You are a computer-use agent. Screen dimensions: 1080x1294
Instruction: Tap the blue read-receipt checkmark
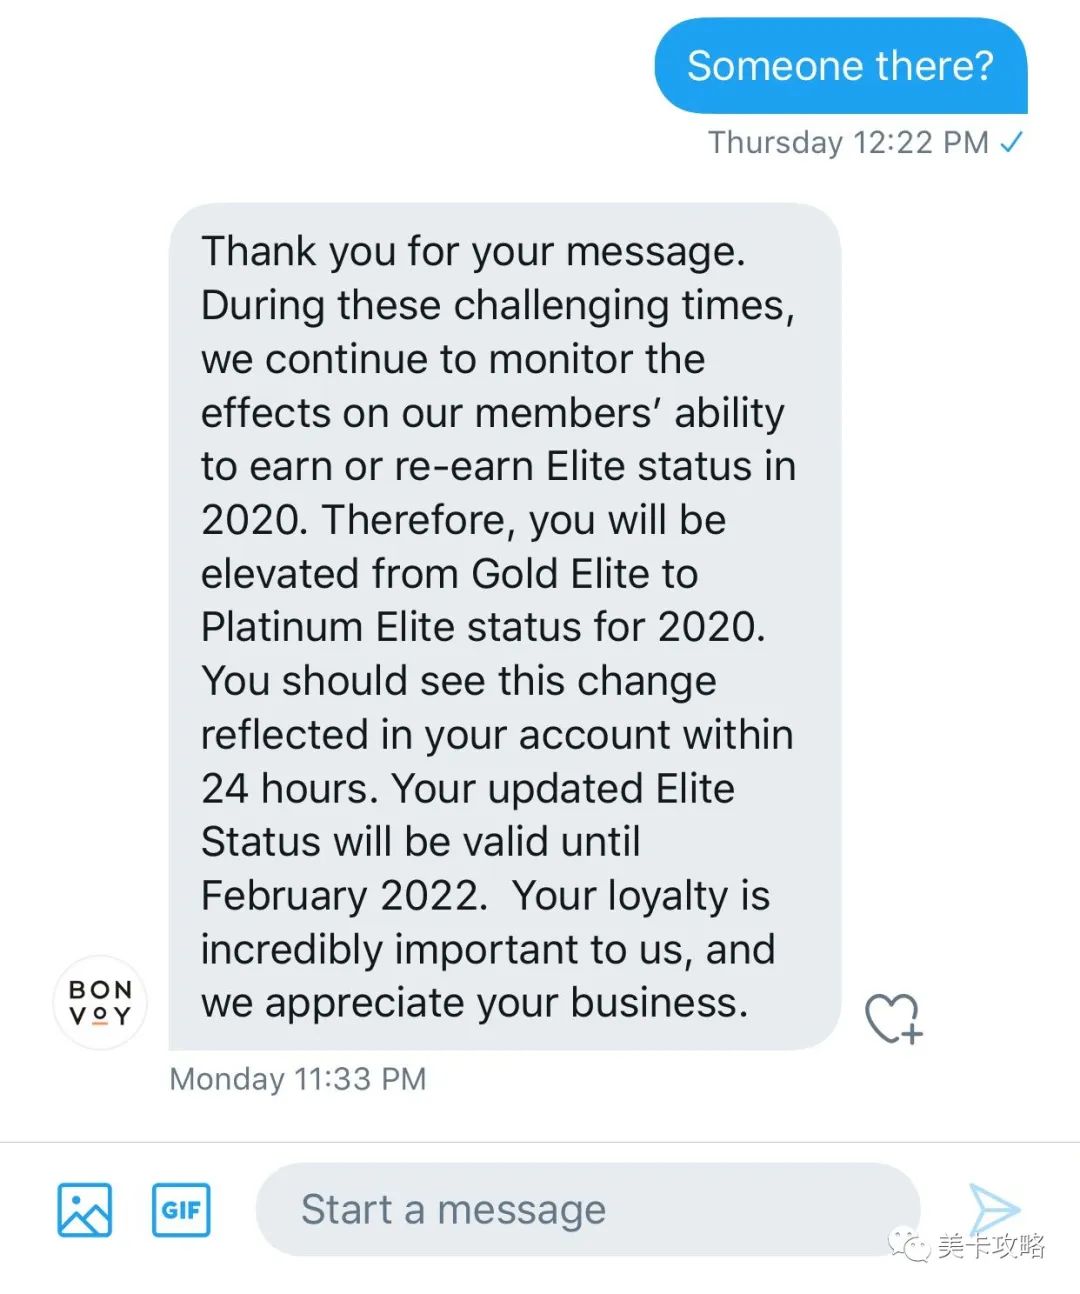click(1011, 142)
